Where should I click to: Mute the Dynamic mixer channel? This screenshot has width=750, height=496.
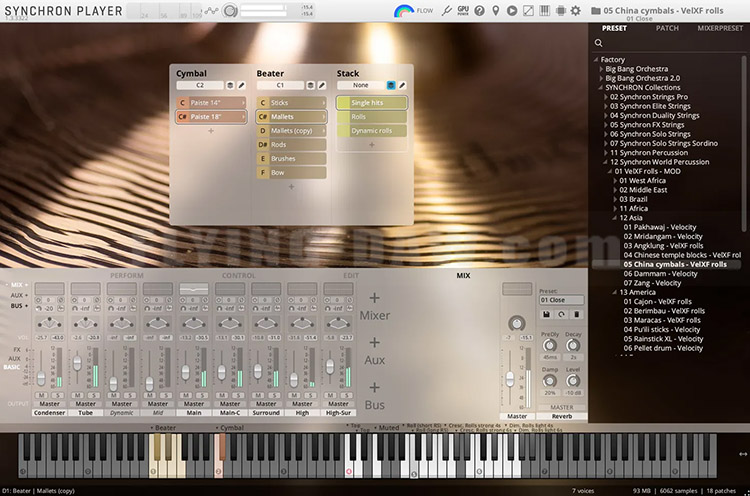(x=114, y=395)
